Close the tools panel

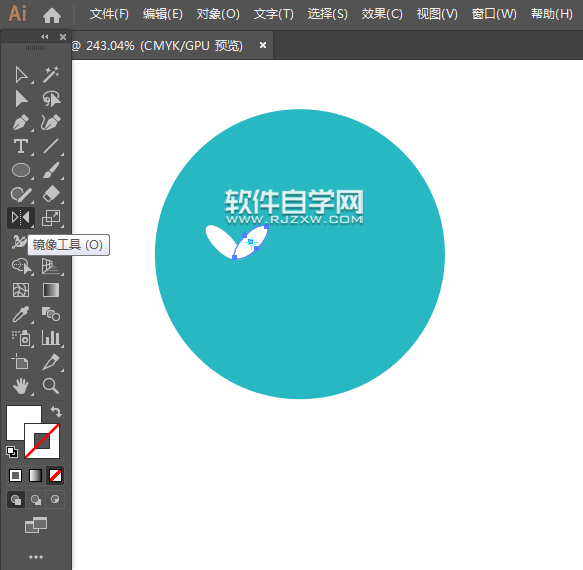(63, 36)
